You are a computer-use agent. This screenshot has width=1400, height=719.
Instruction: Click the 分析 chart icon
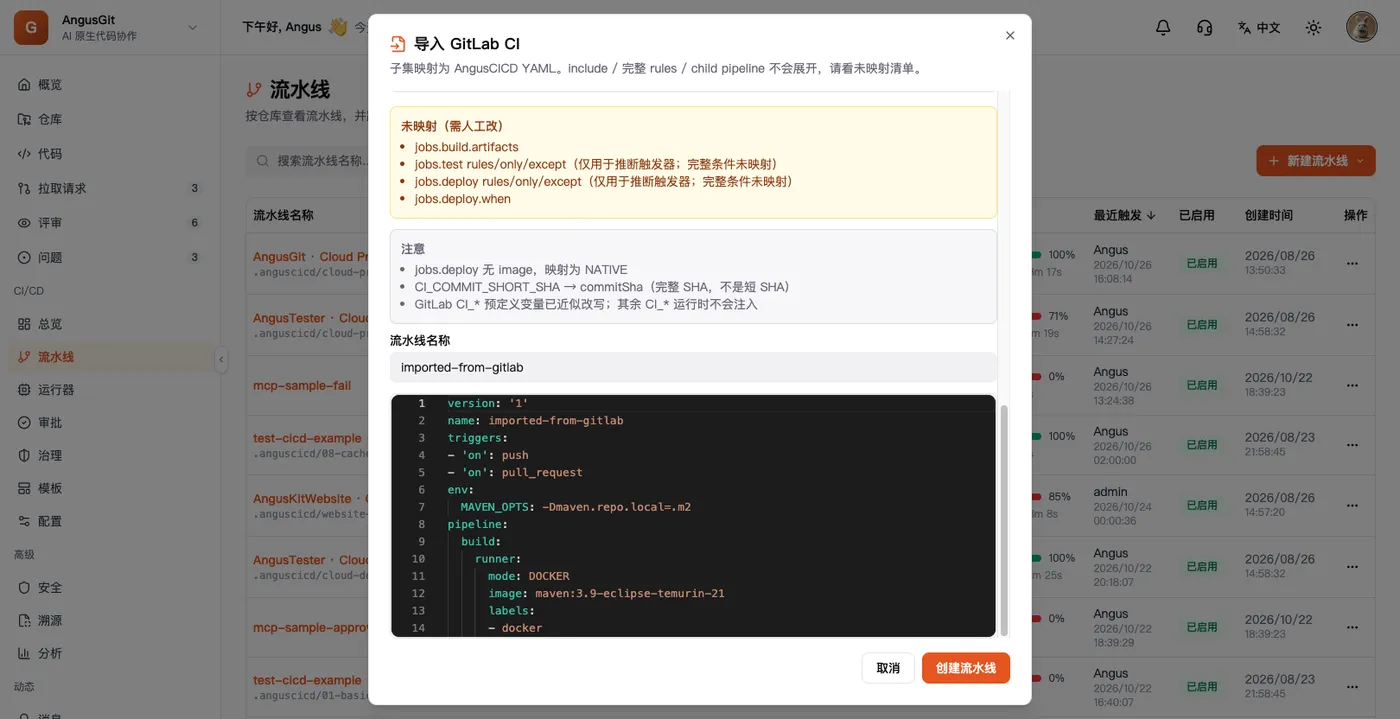[25, 653]
